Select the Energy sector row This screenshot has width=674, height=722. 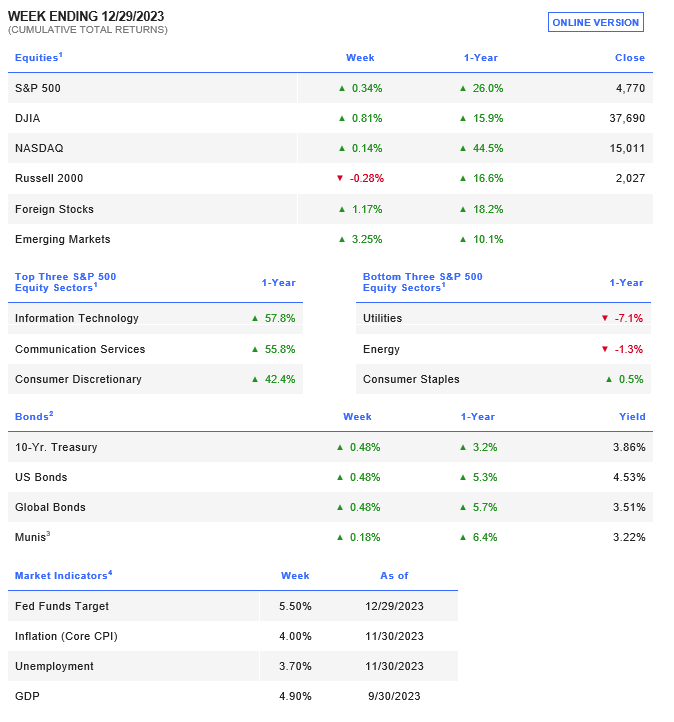[503, 349]
